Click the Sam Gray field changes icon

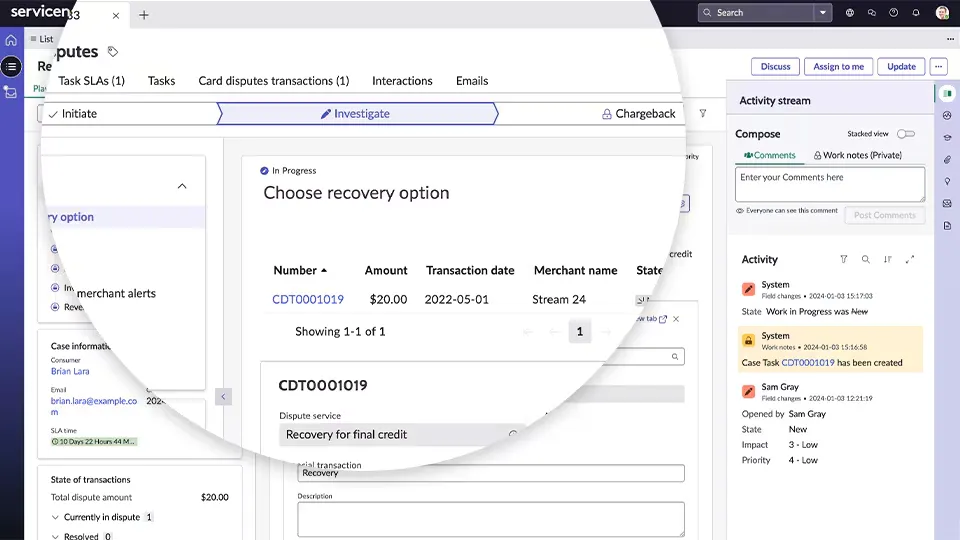pyautogui.click(x=748, y=392)
